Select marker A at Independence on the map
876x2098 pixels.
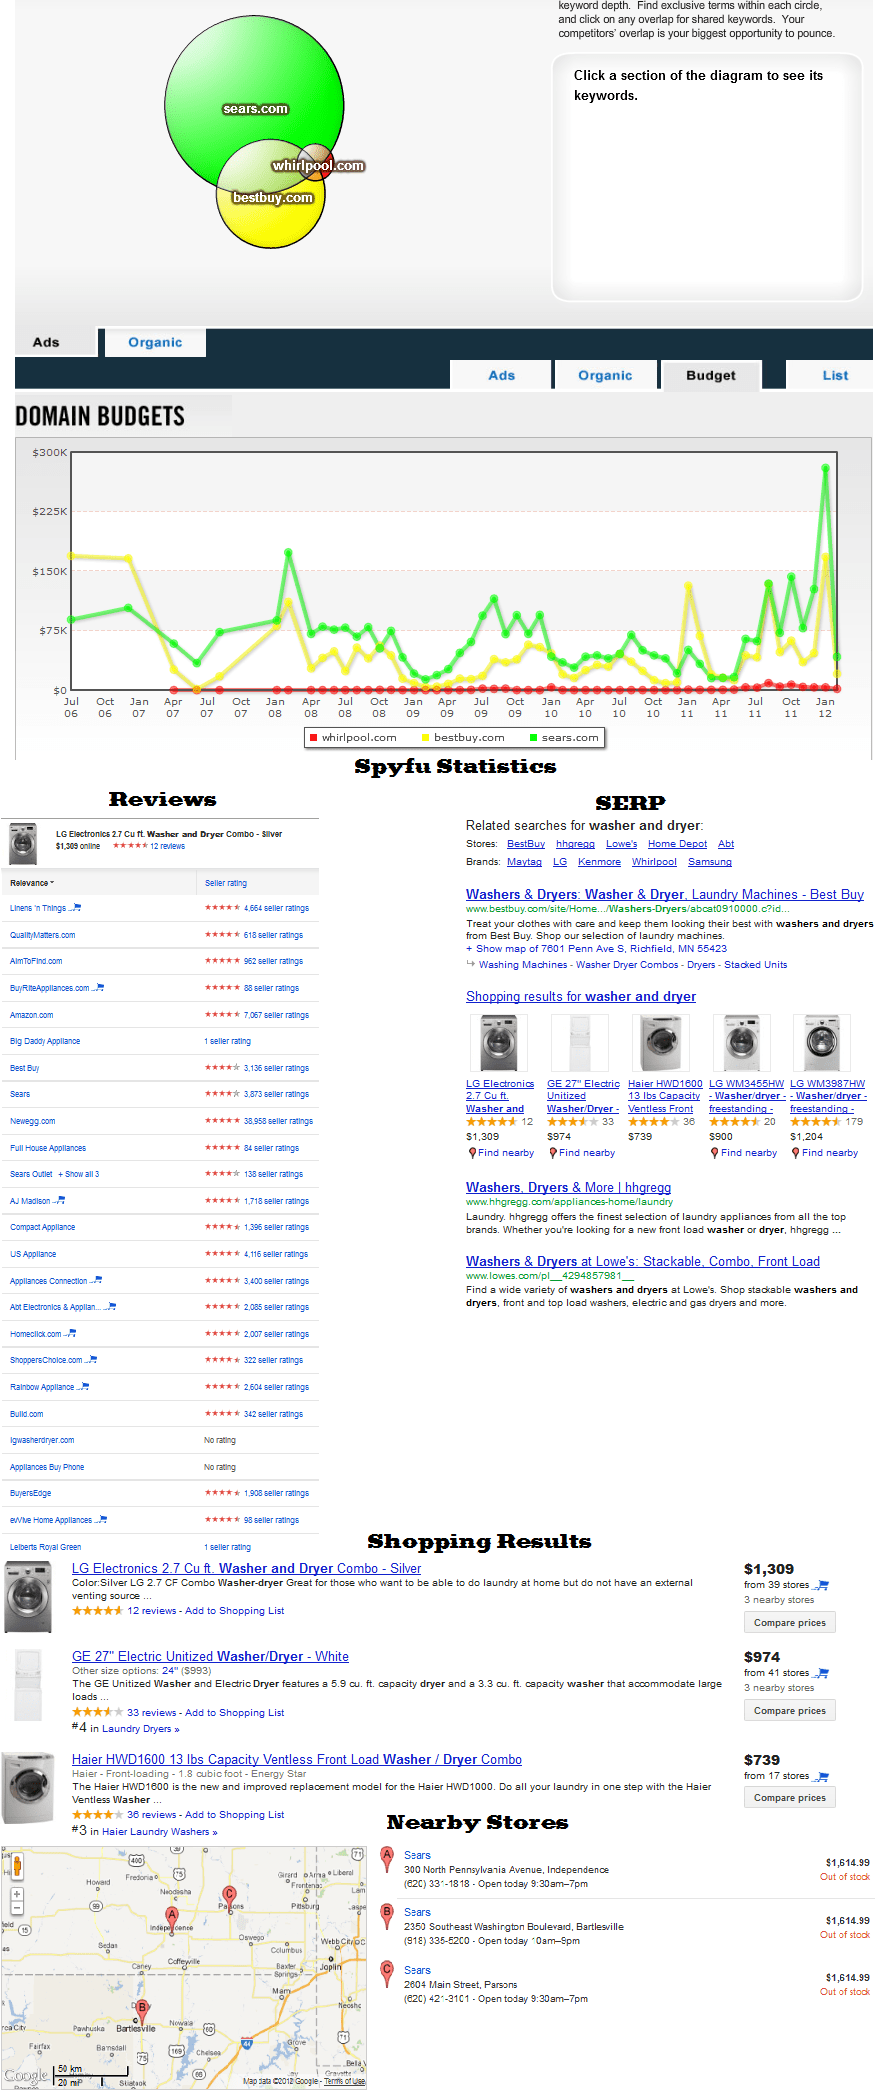click(x=172, y=1917)
